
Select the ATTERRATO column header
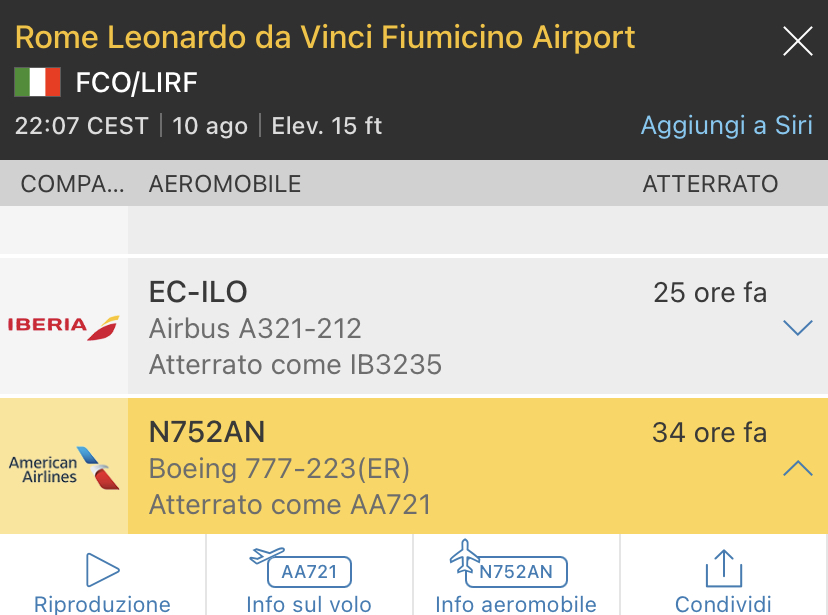[x=710, y=184]
